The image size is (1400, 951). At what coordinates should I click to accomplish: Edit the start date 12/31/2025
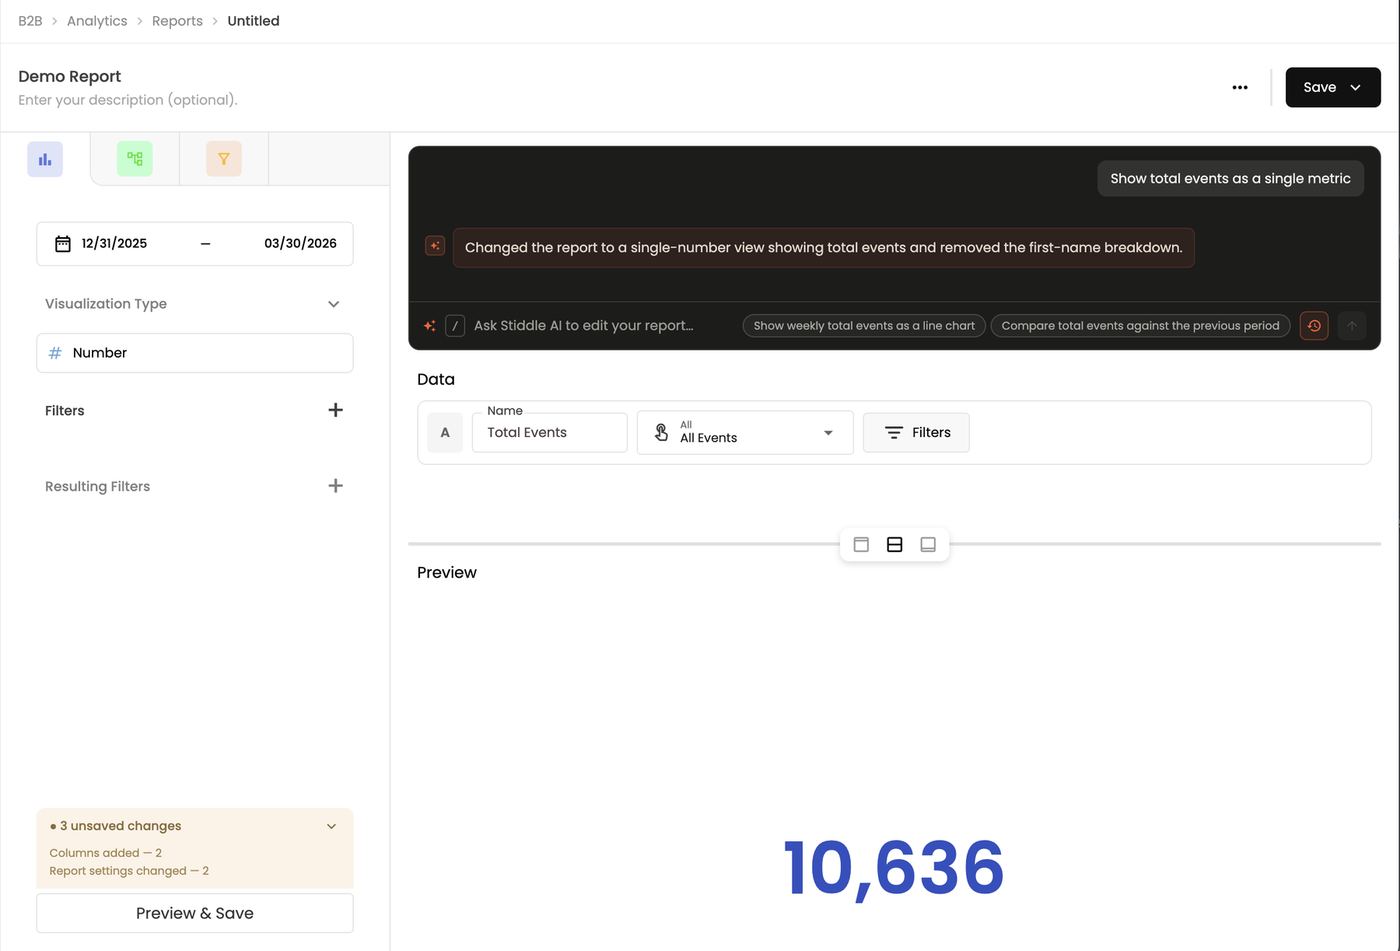(114, 244)
